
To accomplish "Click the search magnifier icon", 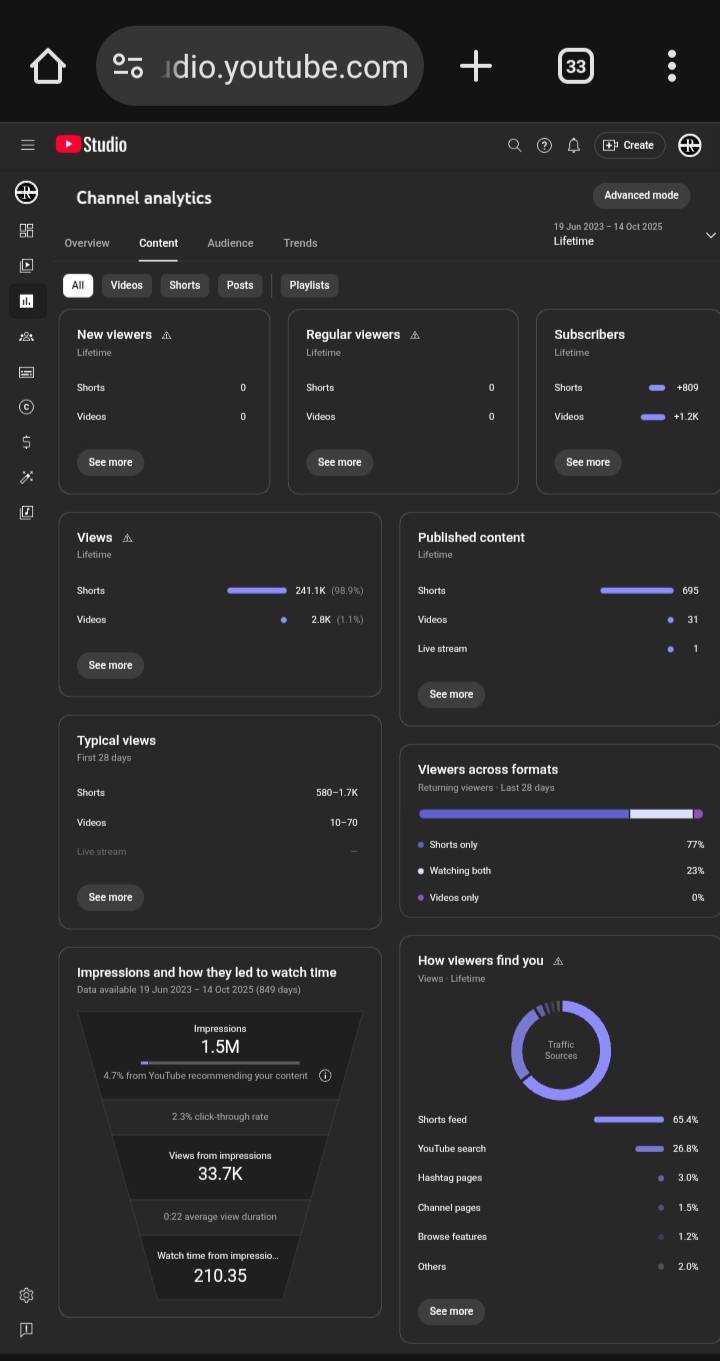I will [x=514, y=145].
